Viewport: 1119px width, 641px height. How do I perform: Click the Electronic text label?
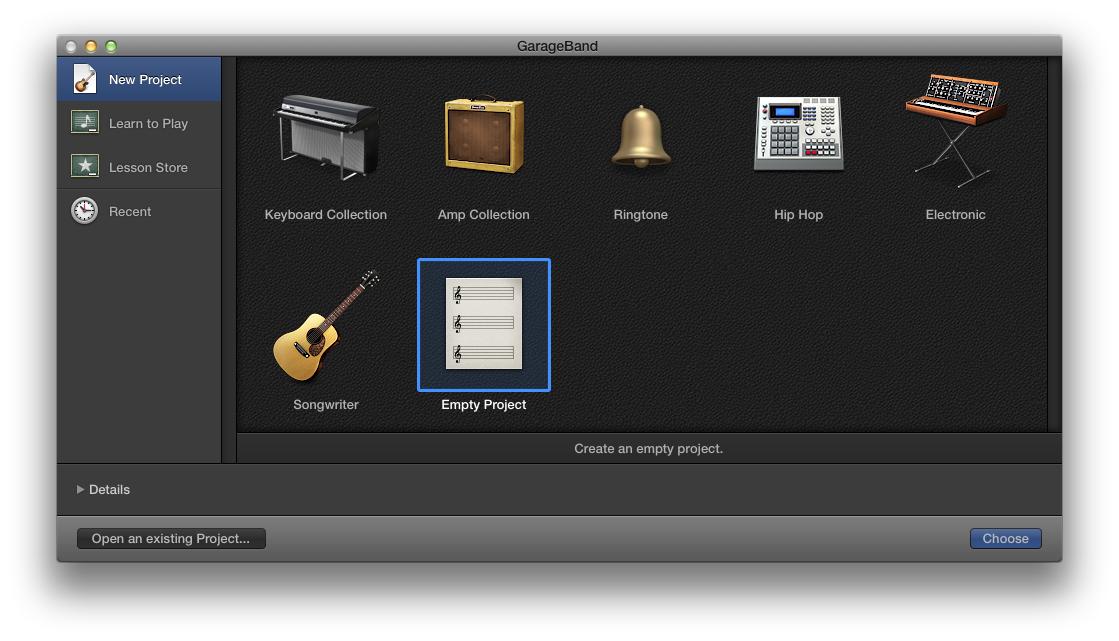956,215
